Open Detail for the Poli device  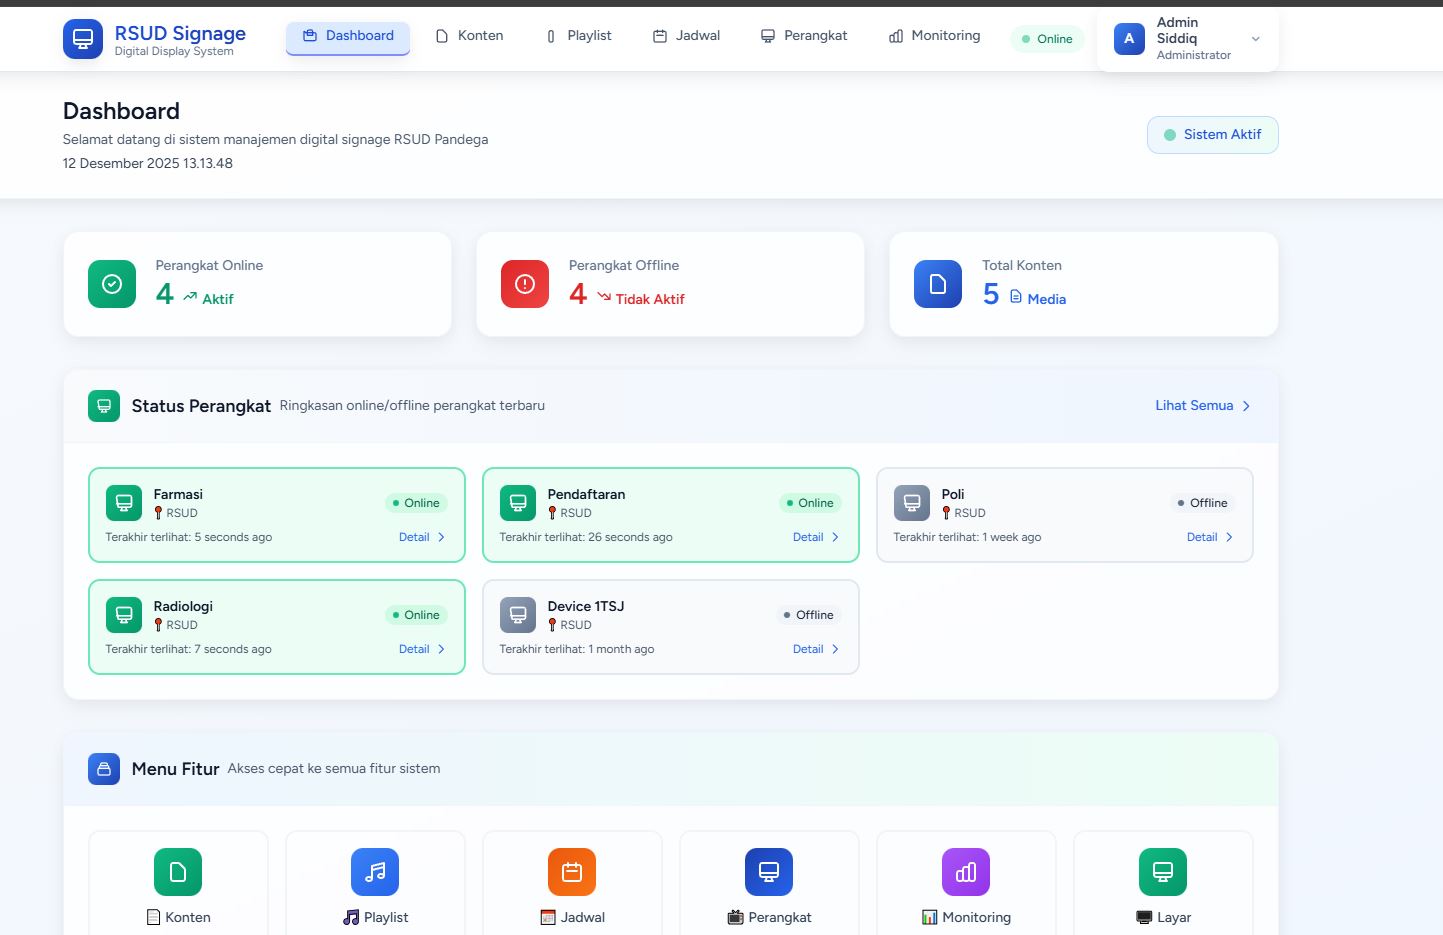coord(1209,537)
